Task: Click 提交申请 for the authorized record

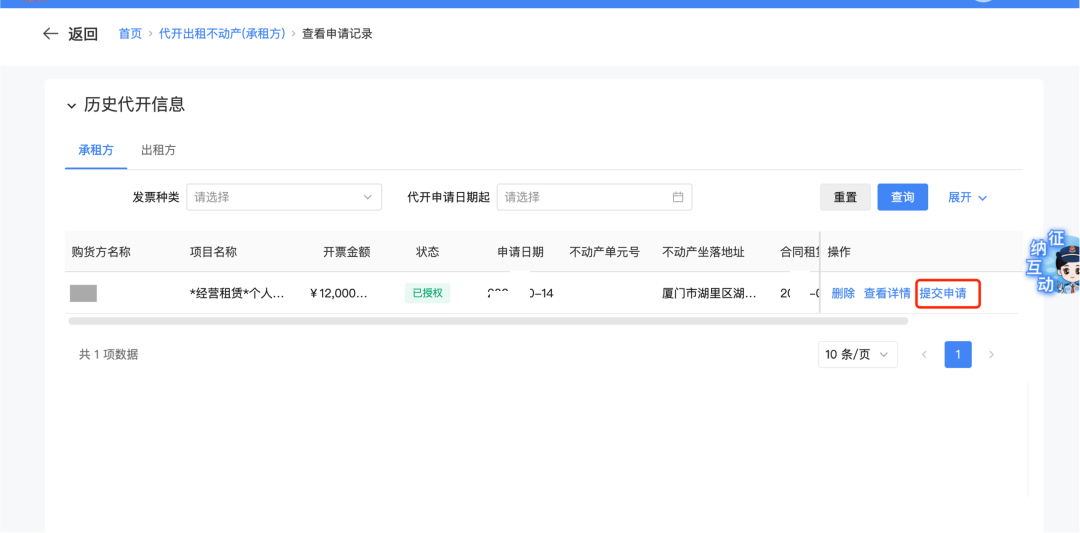Action: coord(943,293)
